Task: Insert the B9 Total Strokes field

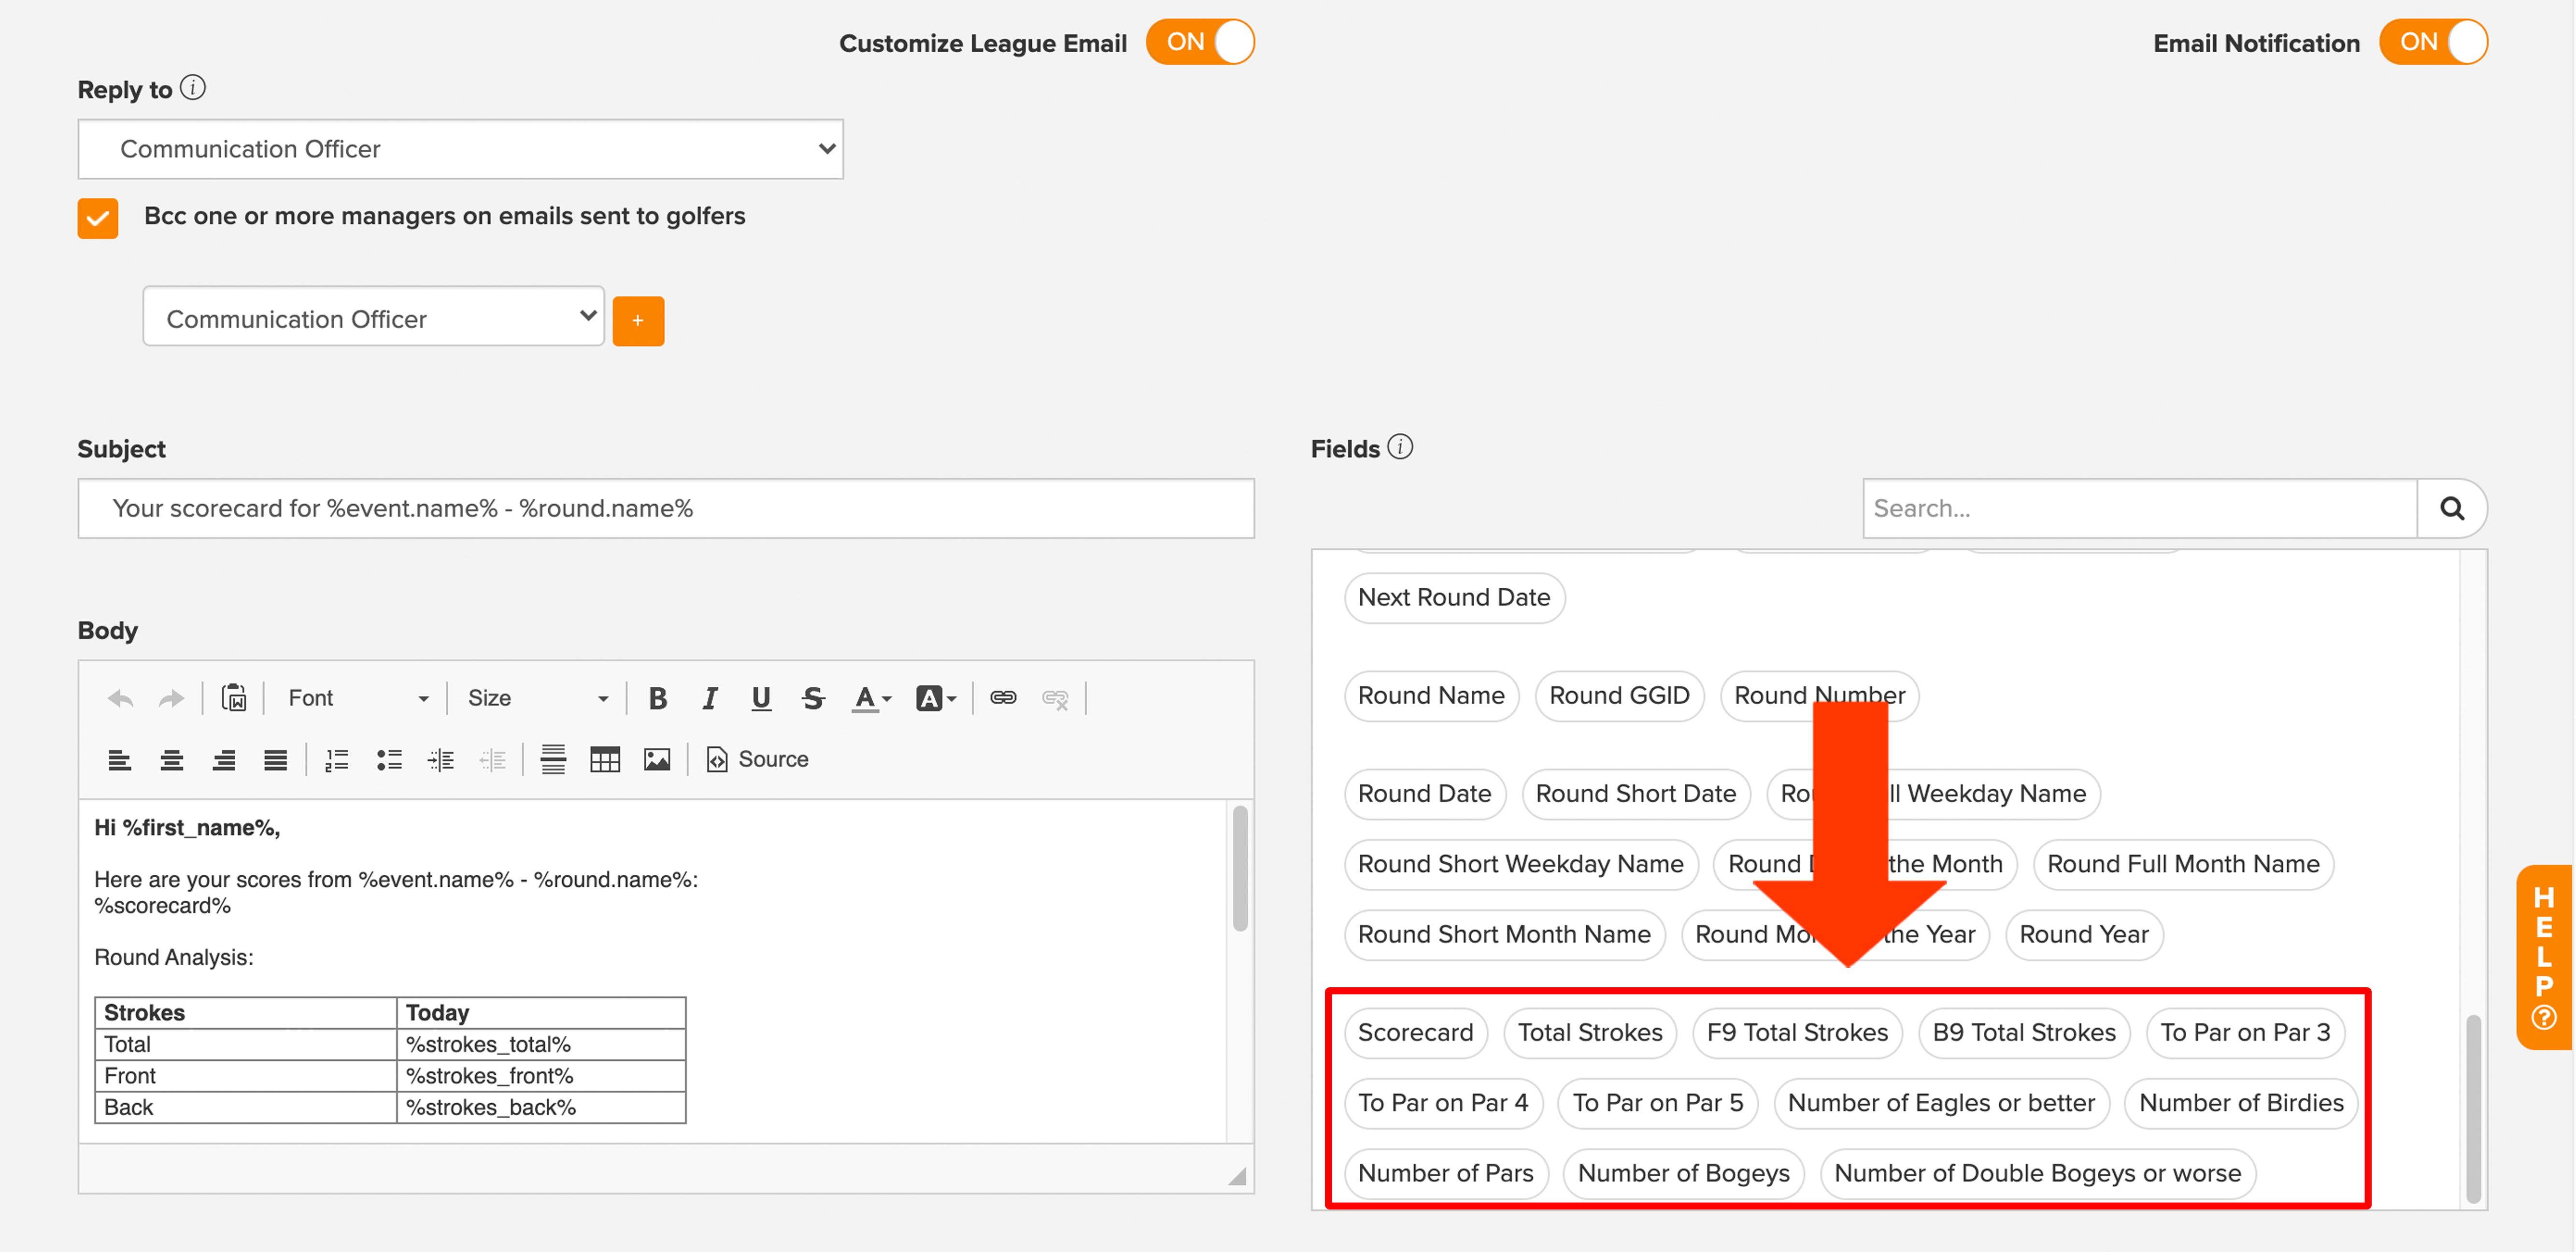Action: point(2024,1032)
